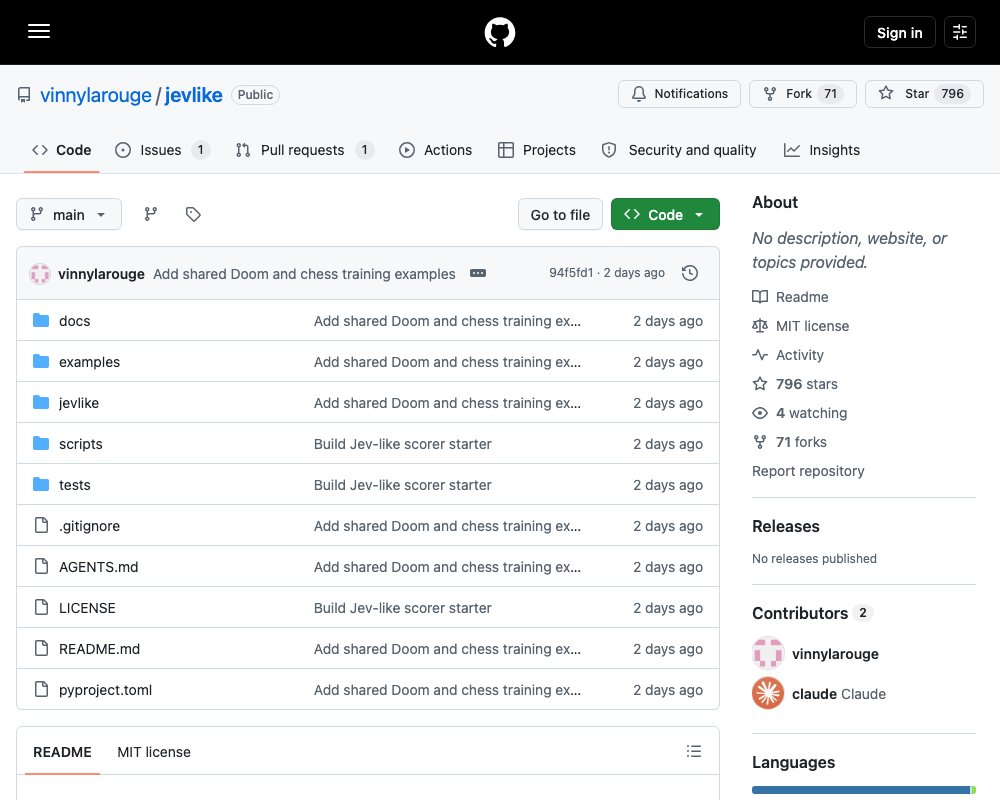1000x800 pixels.
Task: Open the 796 stars link
Action: click(x=795, y=384)
